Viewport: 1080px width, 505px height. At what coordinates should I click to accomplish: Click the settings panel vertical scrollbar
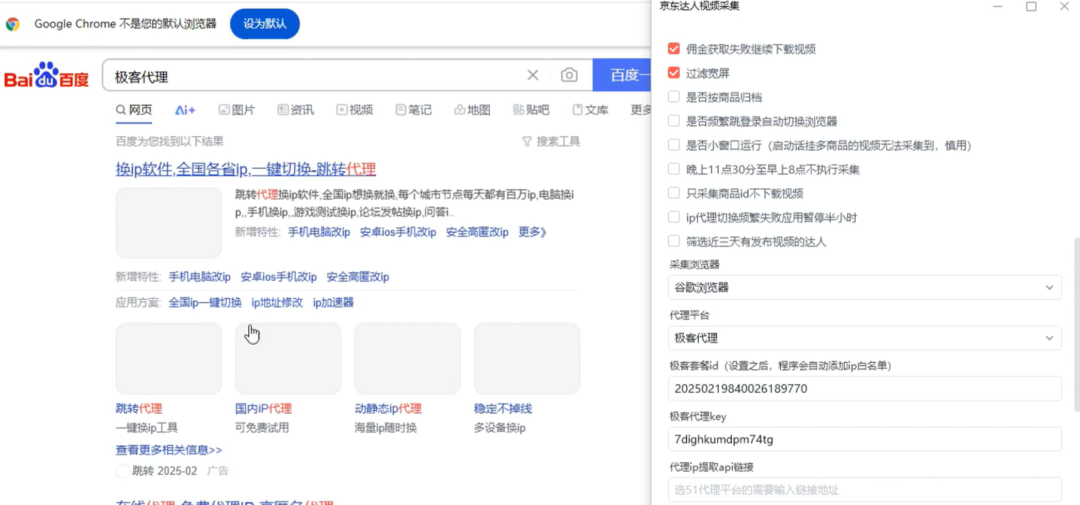click(1077, 322)
